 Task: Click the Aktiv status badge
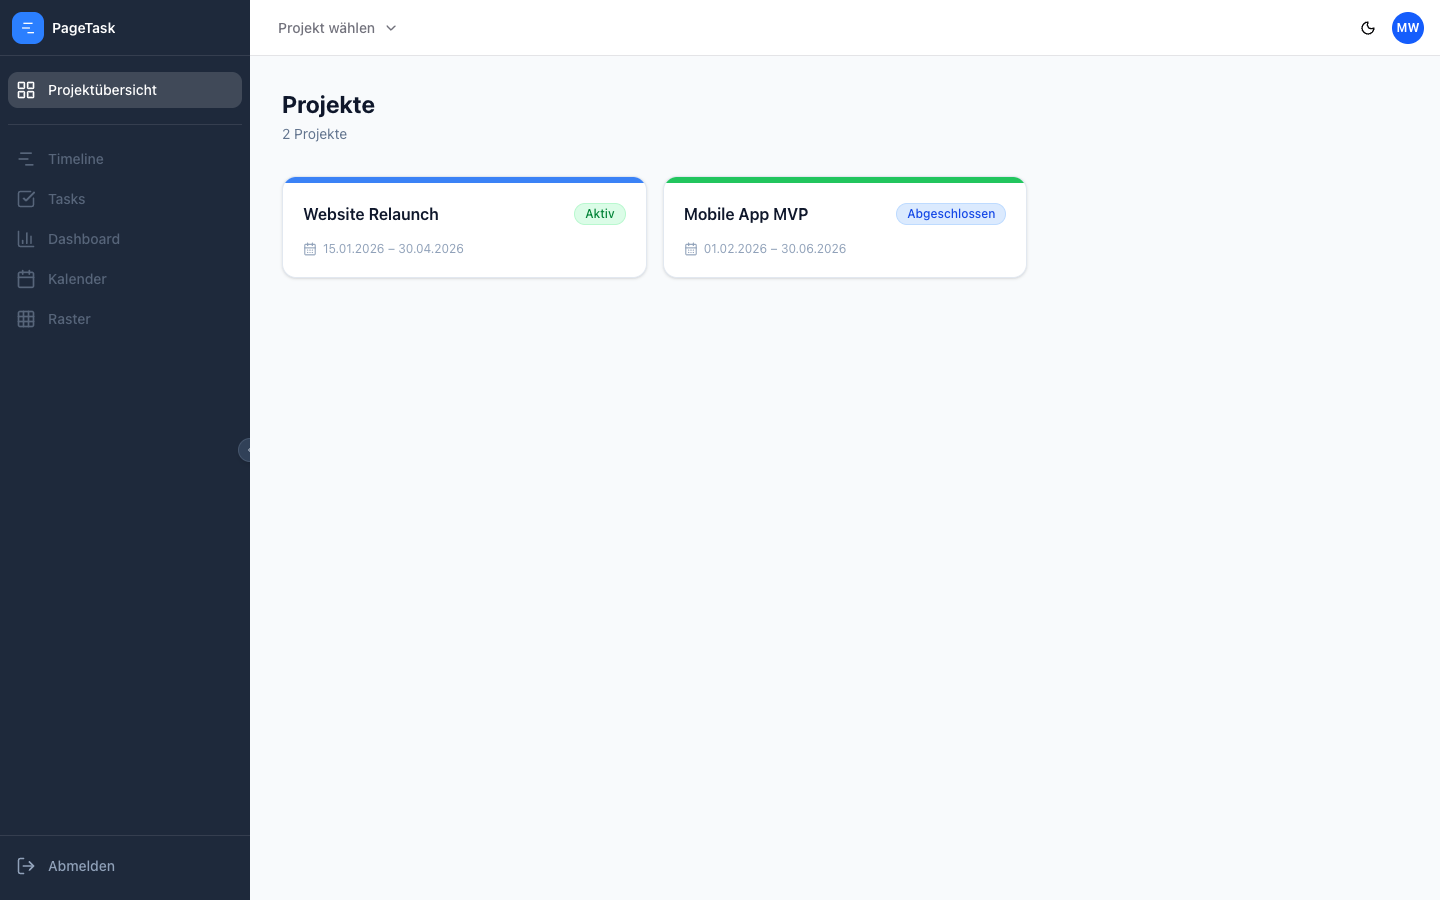[x=600, y=214]
